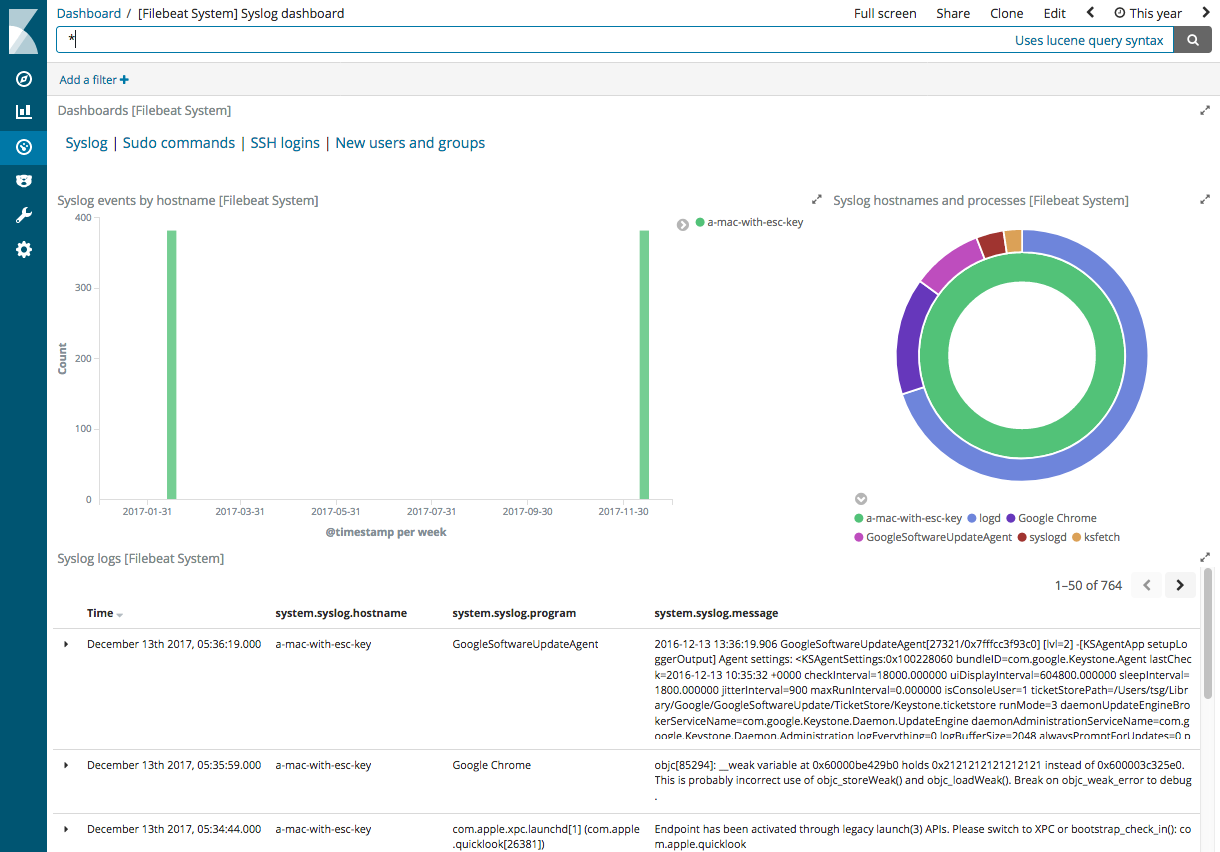
Task: Click inside the lucene query input
Action: (400, 40)
